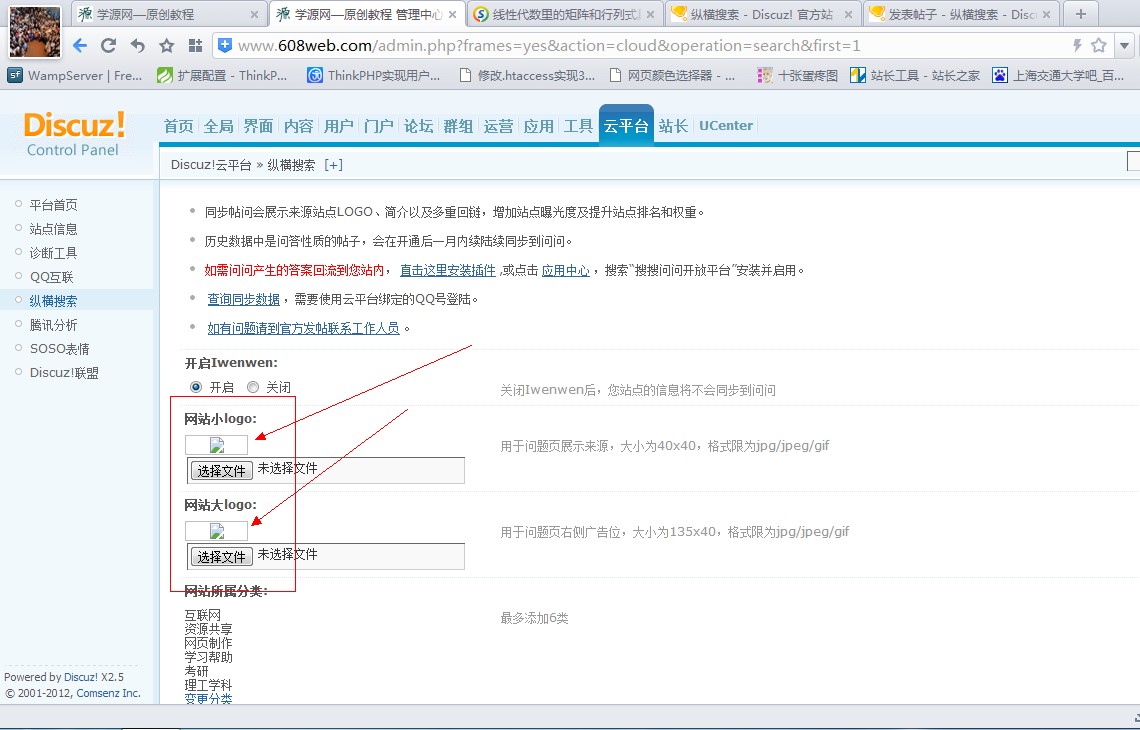
Task: Click the 查询同步数据 link
Action: pos(244,300)
